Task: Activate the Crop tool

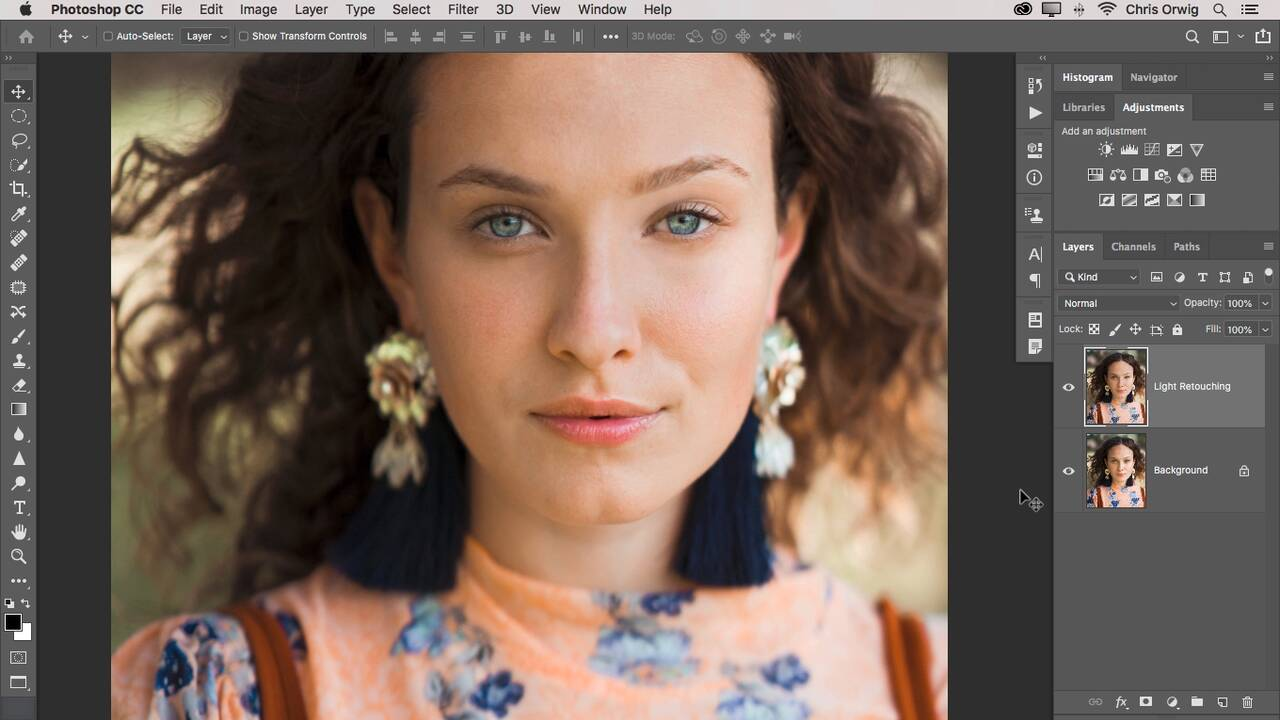Action: [19, 189]
